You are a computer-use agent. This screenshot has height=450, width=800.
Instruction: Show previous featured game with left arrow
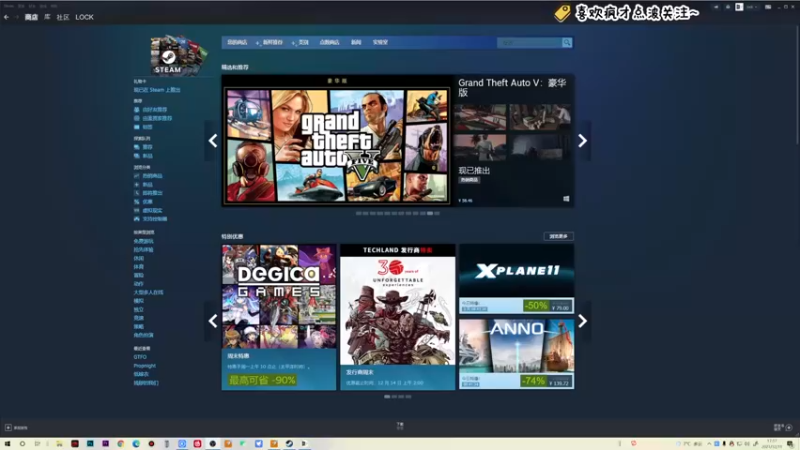click(213, 141)
